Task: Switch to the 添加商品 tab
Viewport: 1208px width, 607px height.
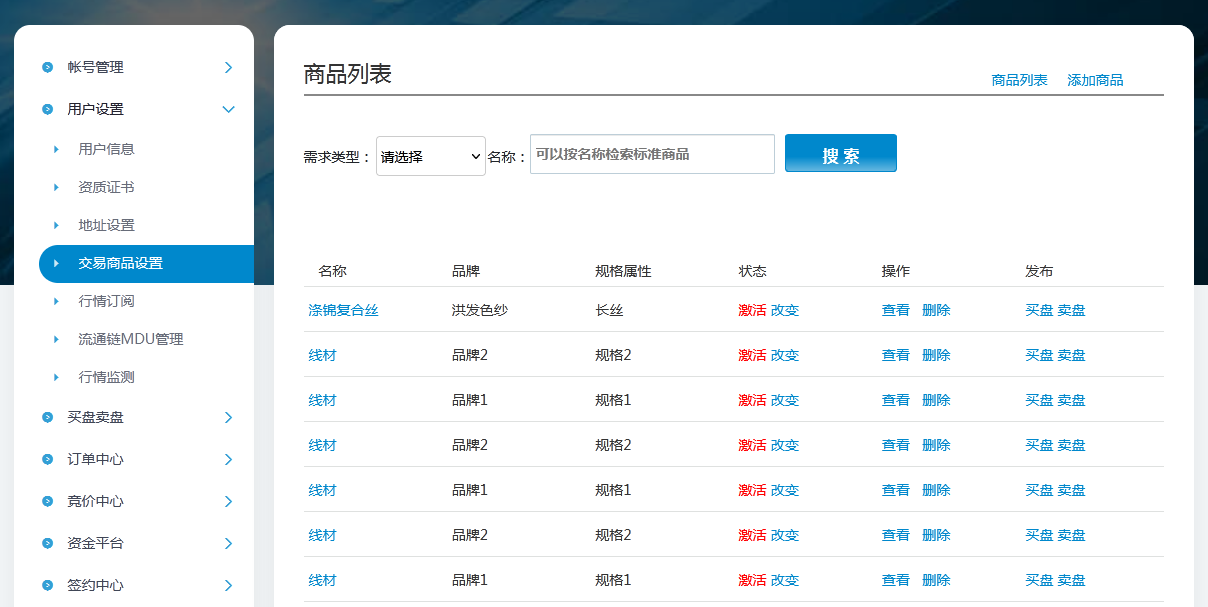Action: point(1095,80)
